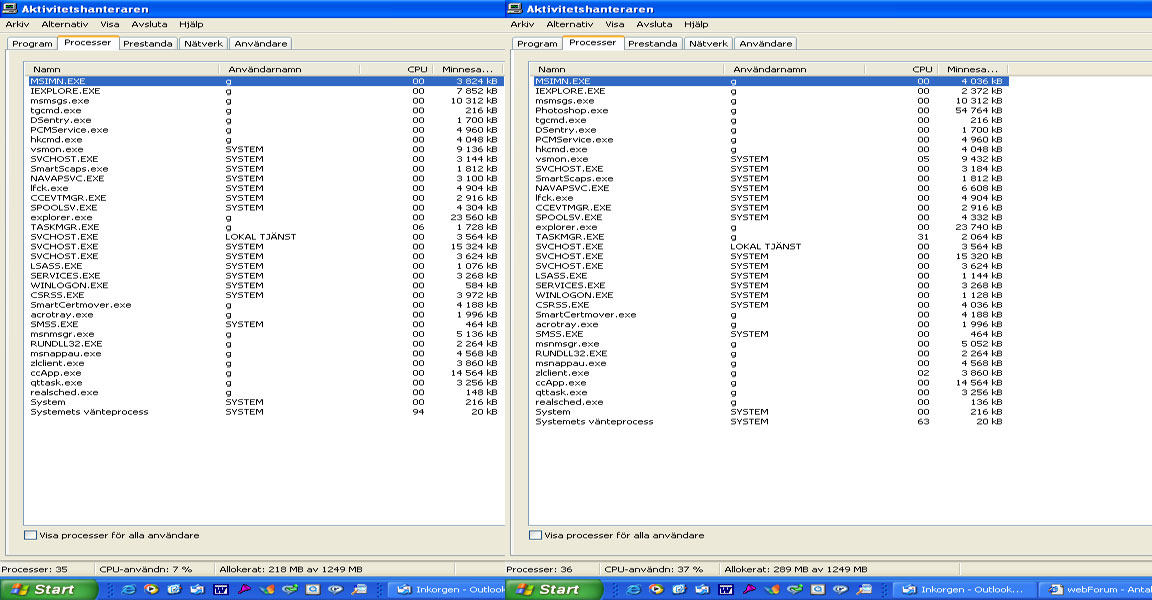Select MSIMN.EXE row showing 3 824 kB
This screenshot has height=600, width=1152.
tap(265, 81)
